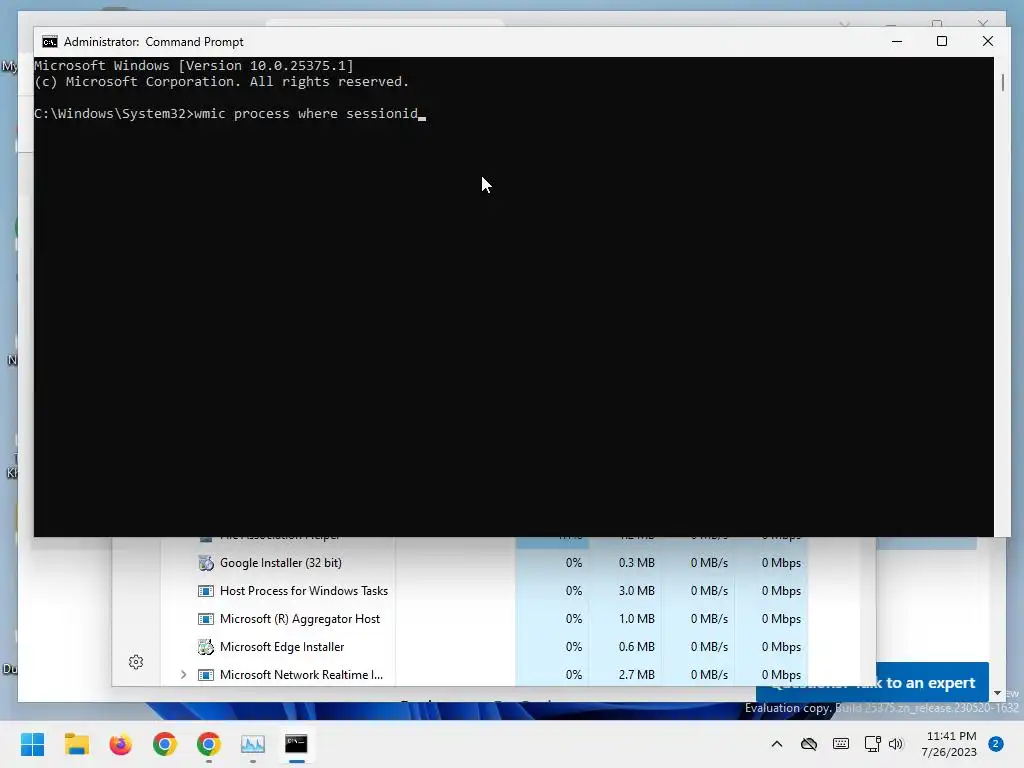Open the cloud sync tray icon
1024x768 pixels.
pos(808,744)
